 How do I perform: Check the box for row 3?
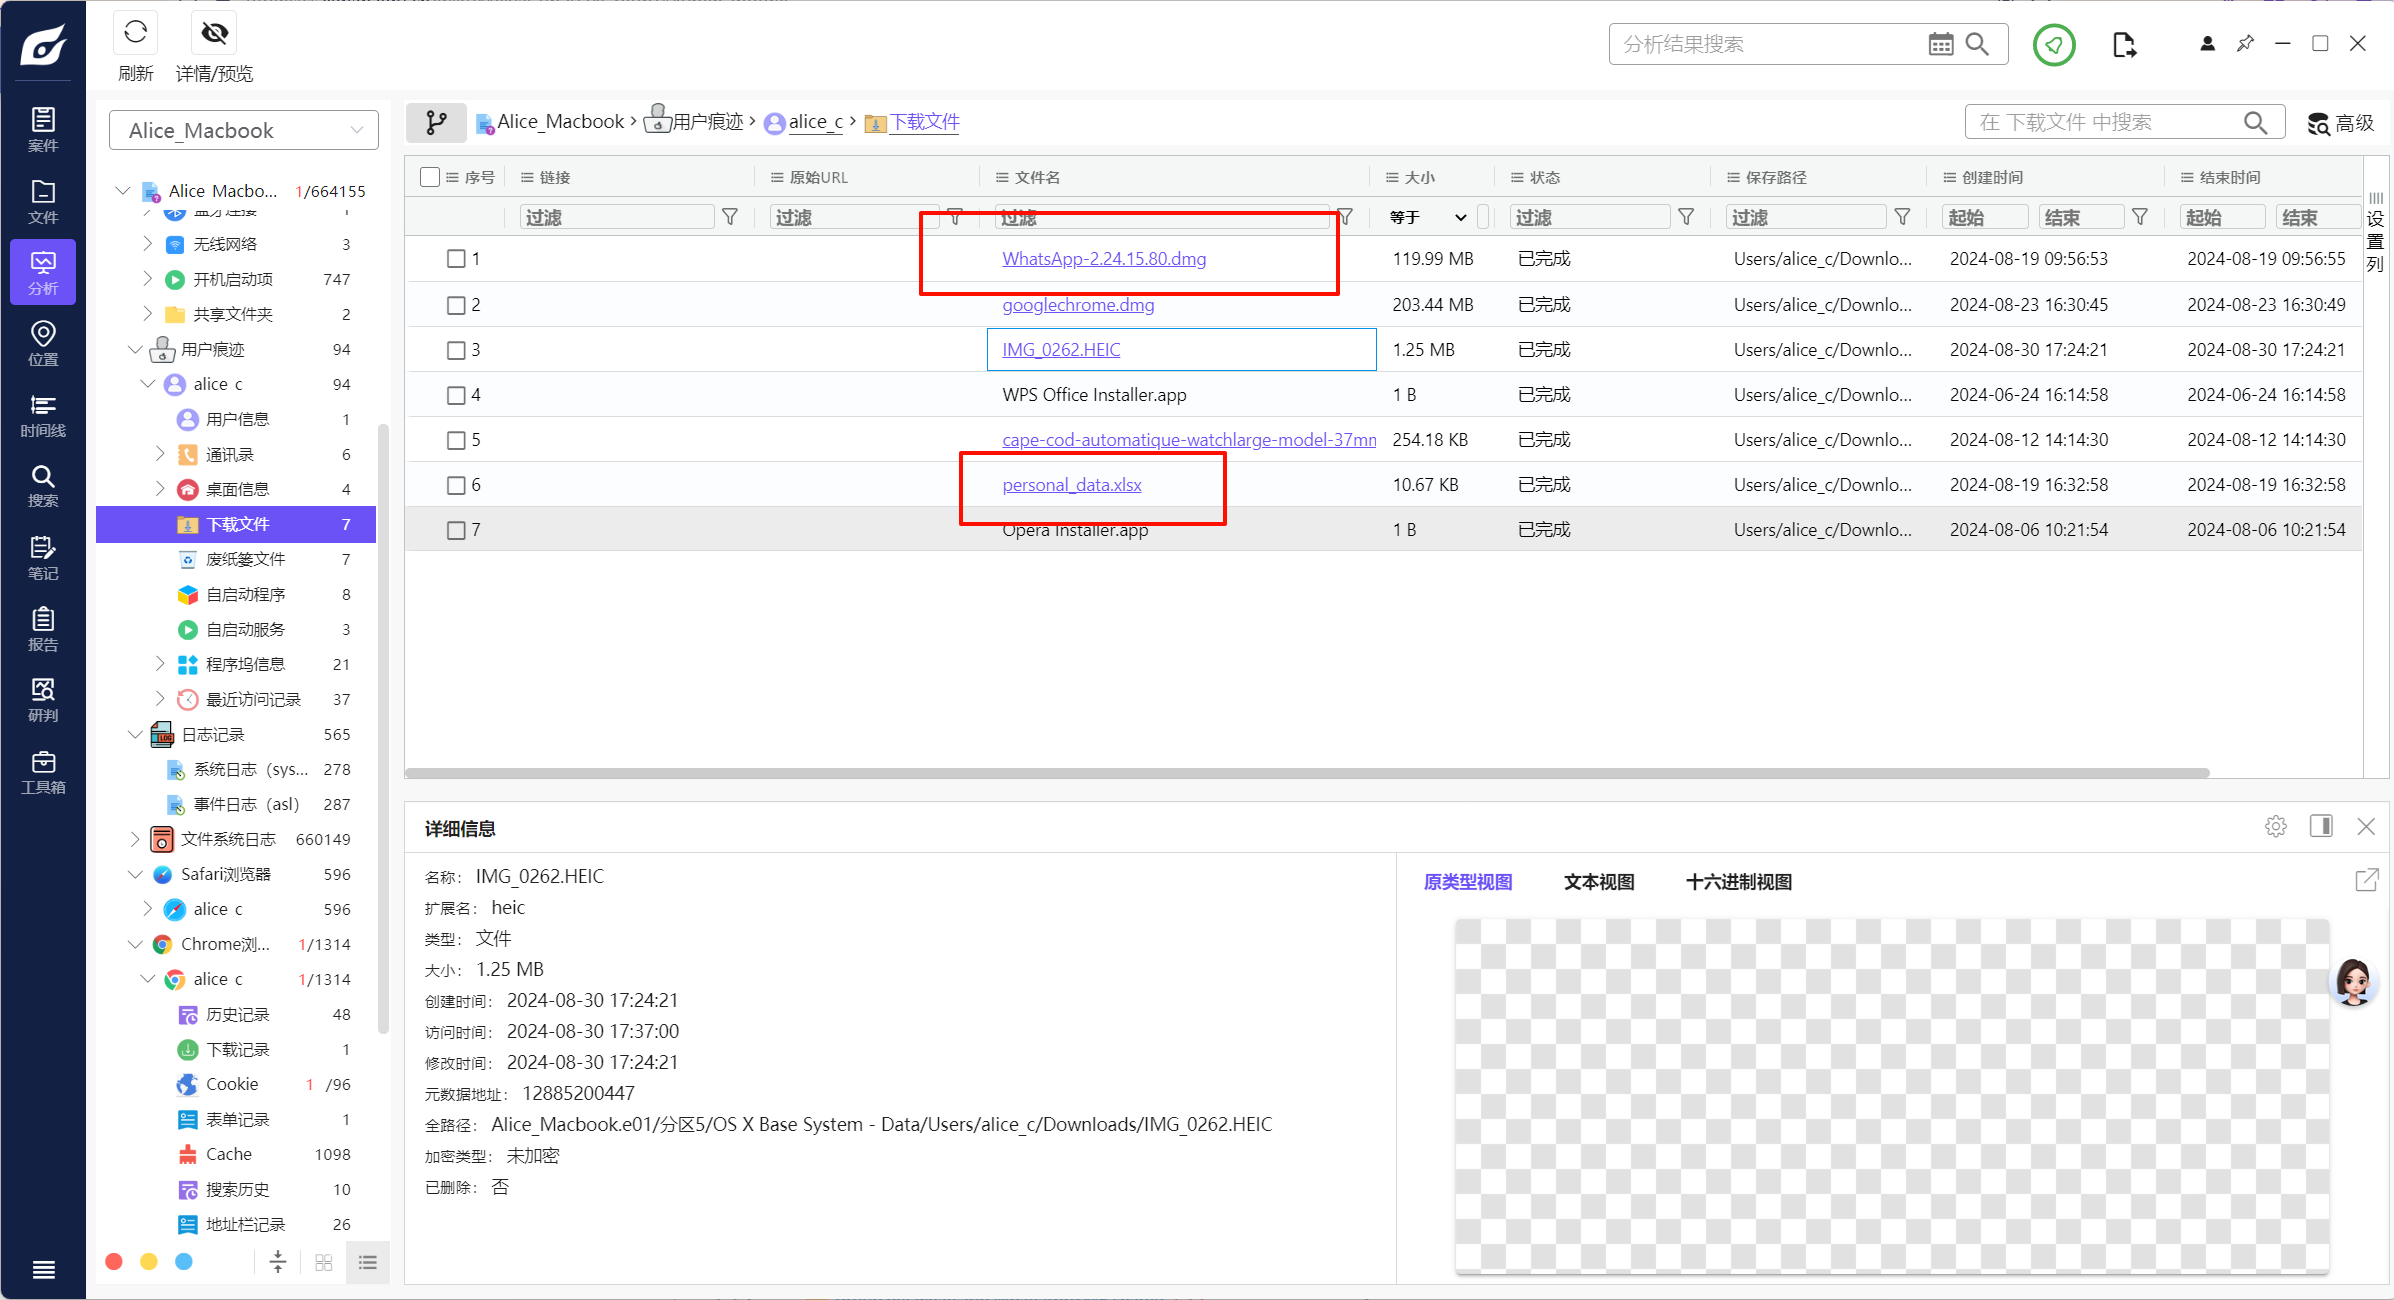click(456, 350)
